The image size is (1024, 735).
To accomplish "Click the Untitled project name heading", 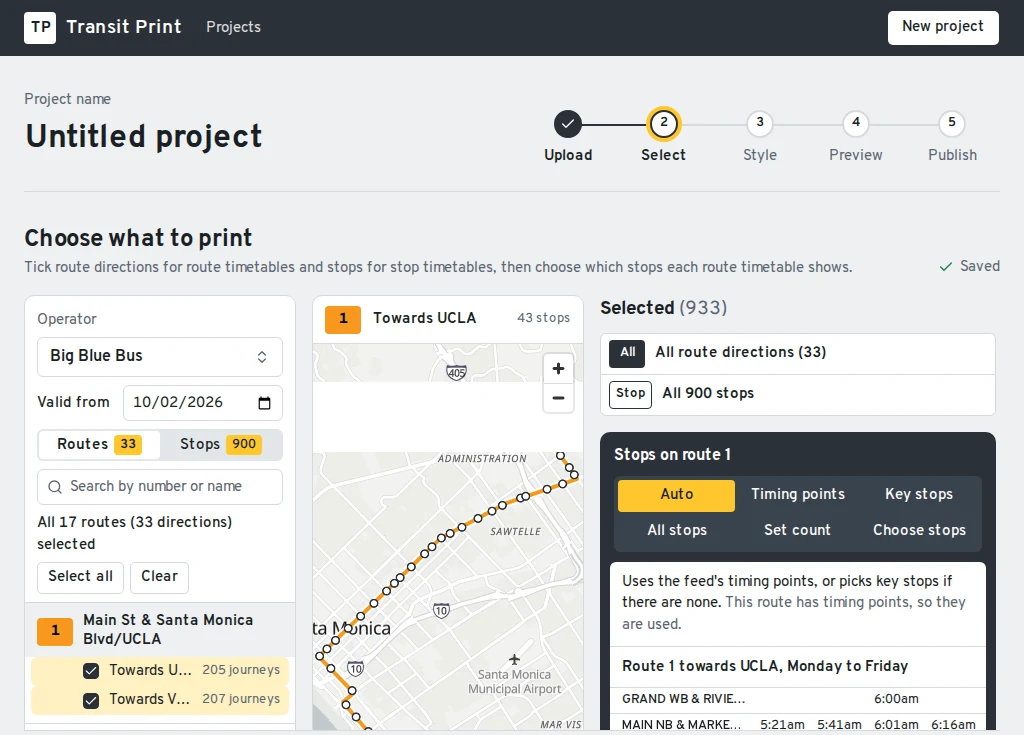I will click(x=144, y=137).
